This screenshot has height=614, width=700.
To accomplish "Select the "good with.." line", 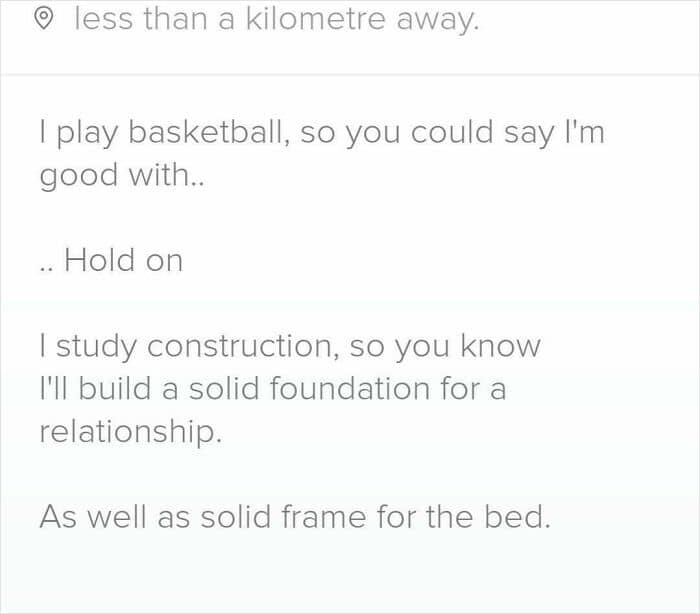I will (x=122, y=176).
